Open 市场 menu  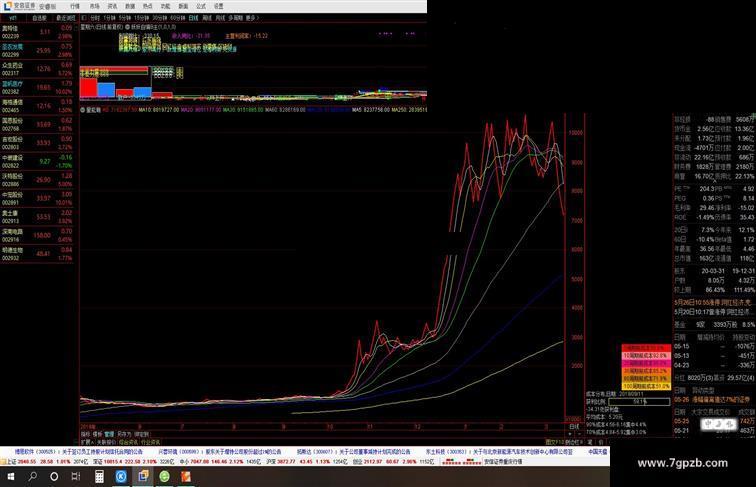click(94, 6)
